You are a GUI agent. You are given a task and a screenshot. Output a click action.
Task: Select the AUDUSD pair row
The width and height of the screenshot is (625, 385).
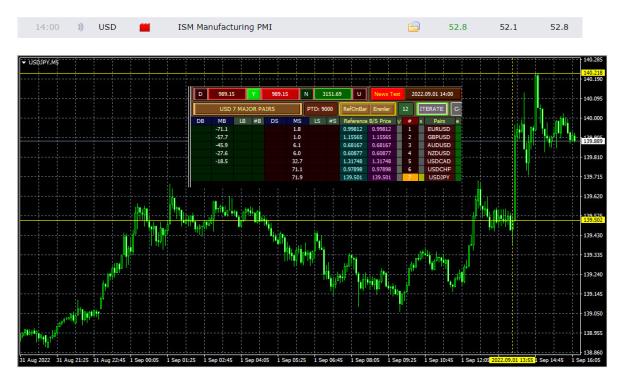coord(439,145)
